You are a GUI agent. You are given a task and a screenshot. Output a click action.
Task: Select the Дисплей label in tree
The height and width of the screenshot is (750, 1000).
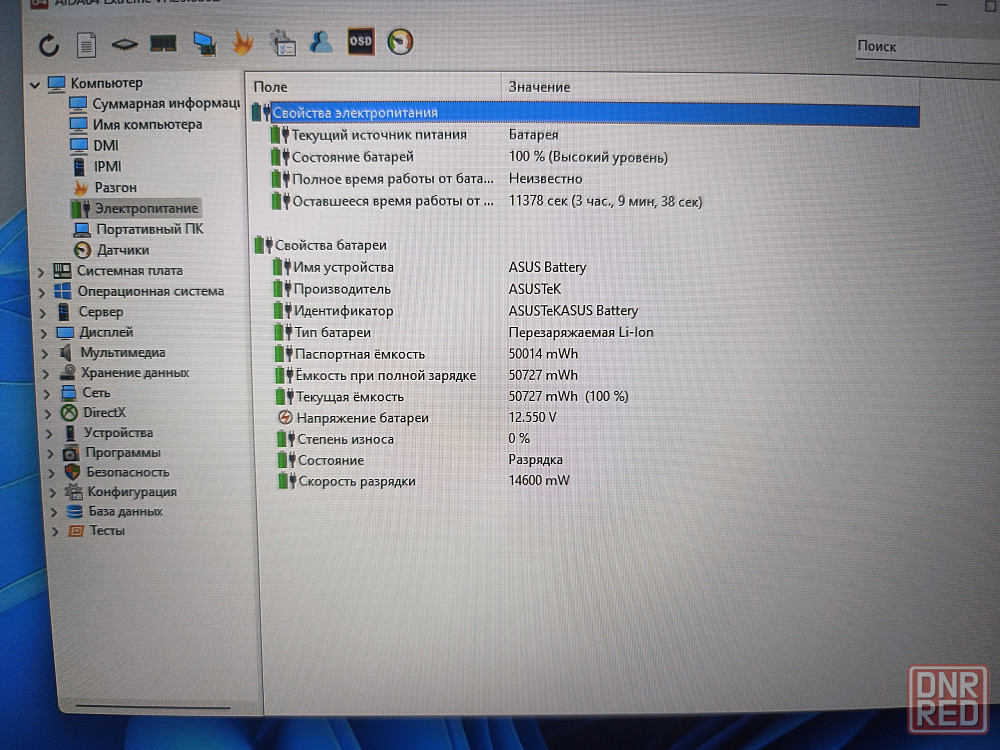click(106, 332)
